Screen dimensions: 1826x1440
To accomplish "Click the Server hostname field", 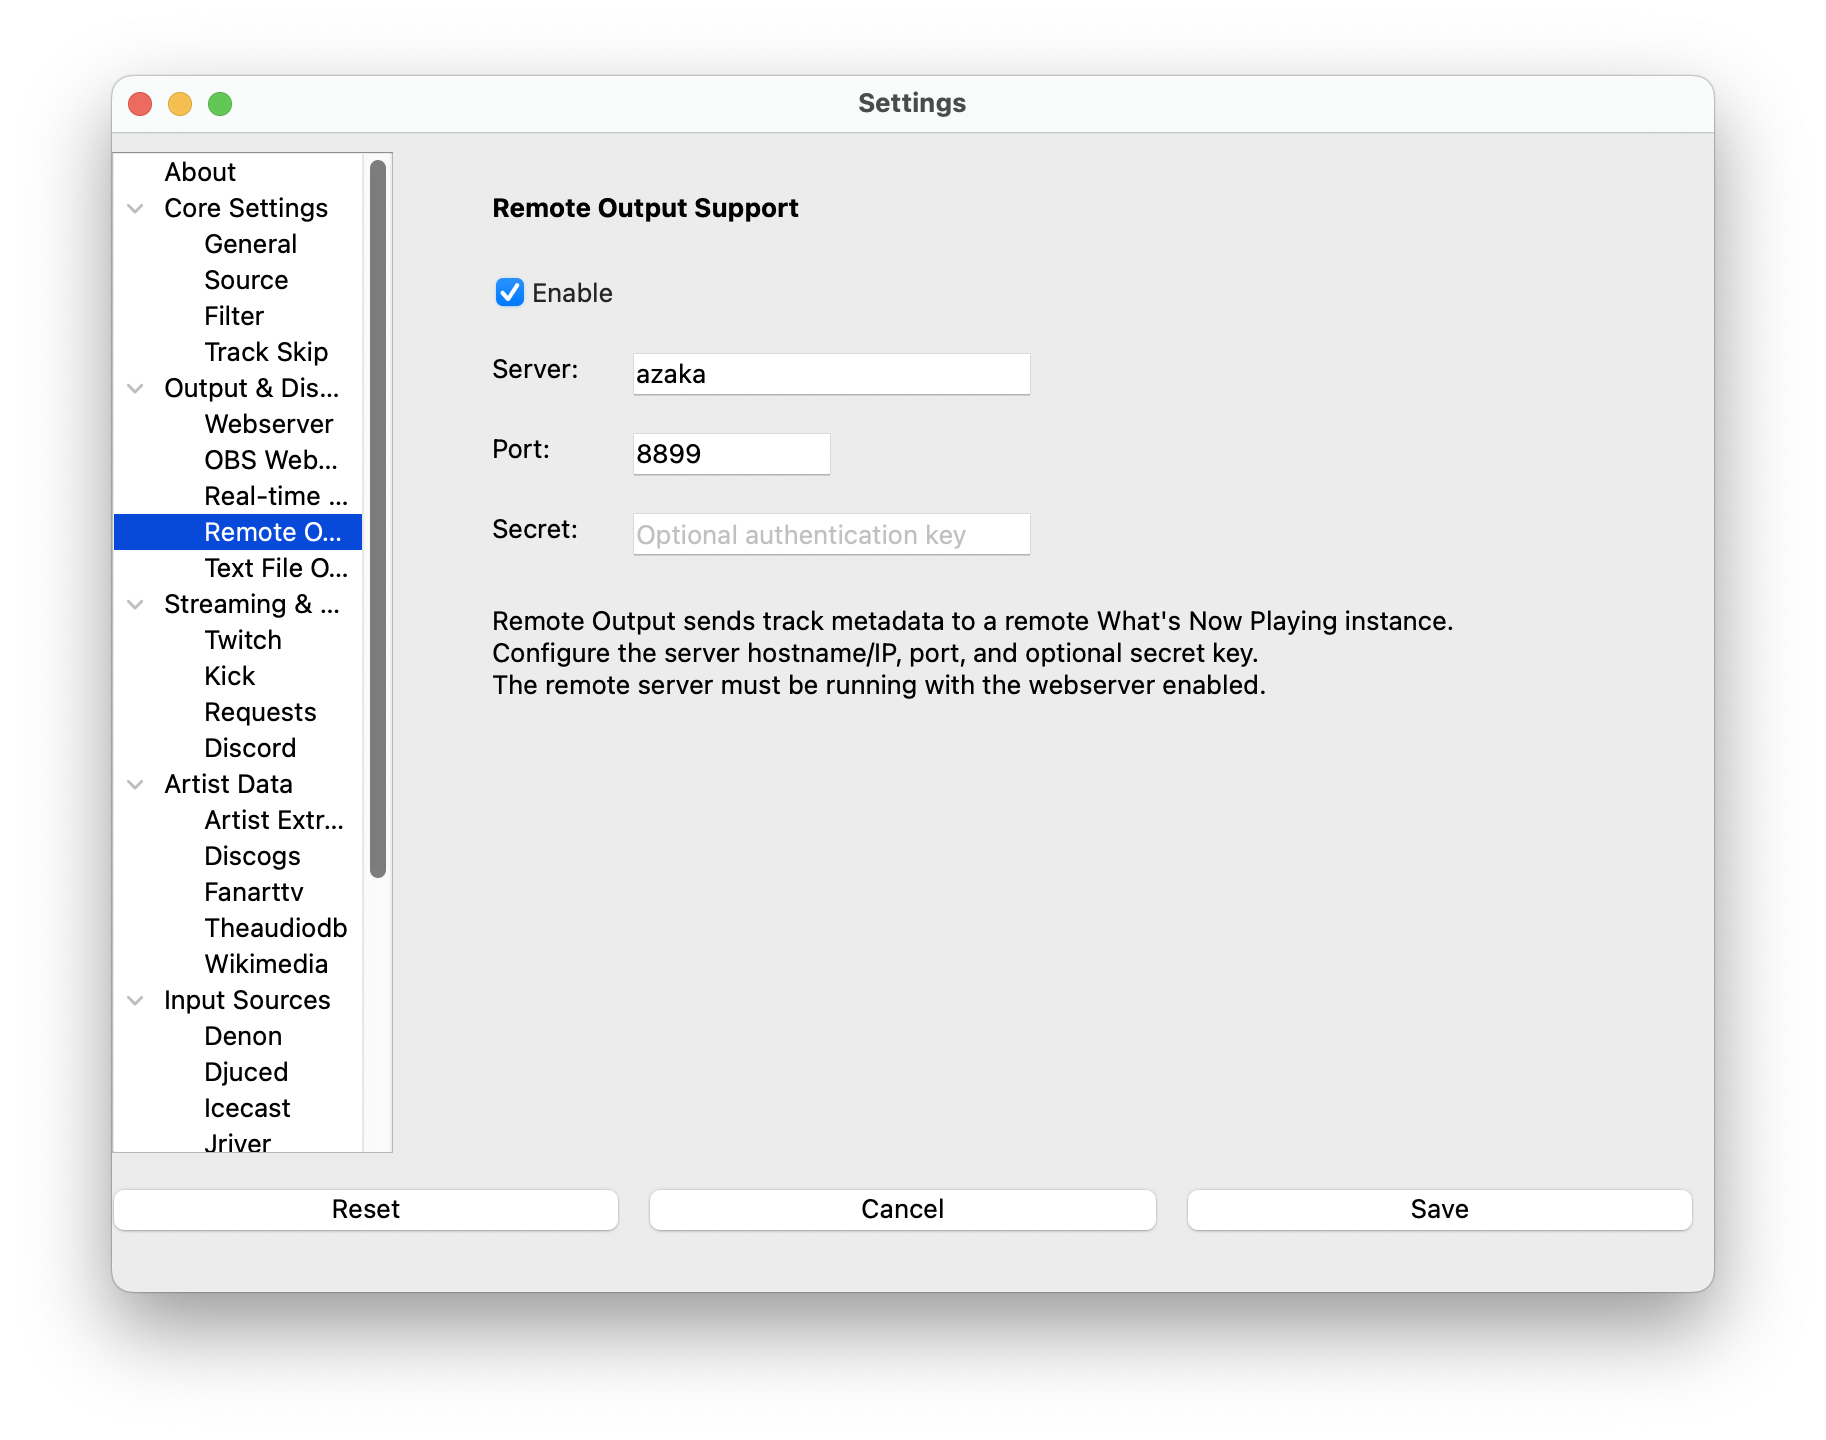I will [x=830, y=374].
